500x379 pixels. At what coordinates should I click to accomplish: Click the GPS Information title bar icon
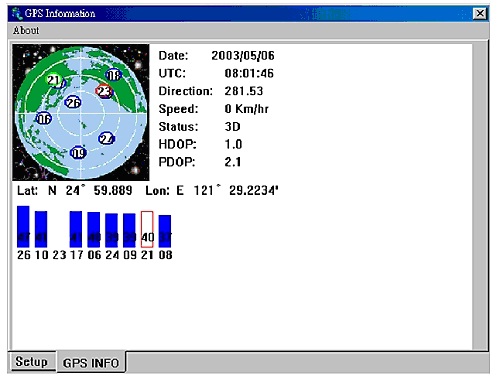(17, 14)
